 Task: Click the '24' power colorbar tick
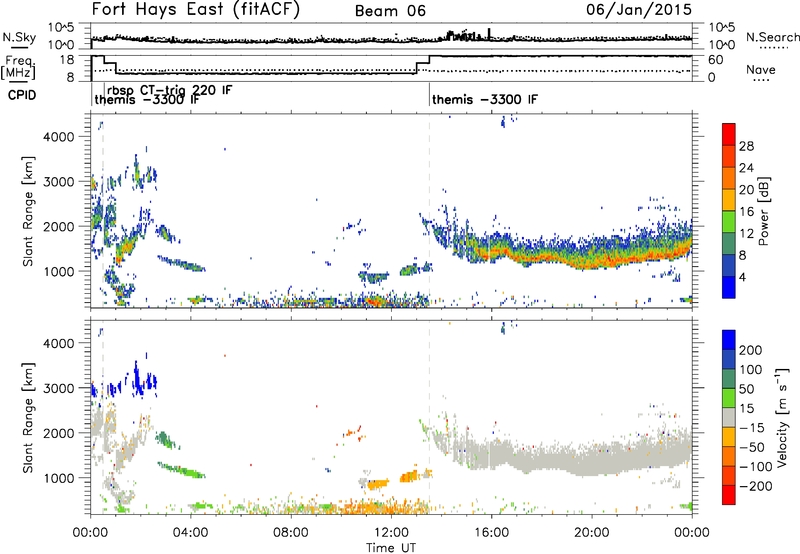(746, 168)
